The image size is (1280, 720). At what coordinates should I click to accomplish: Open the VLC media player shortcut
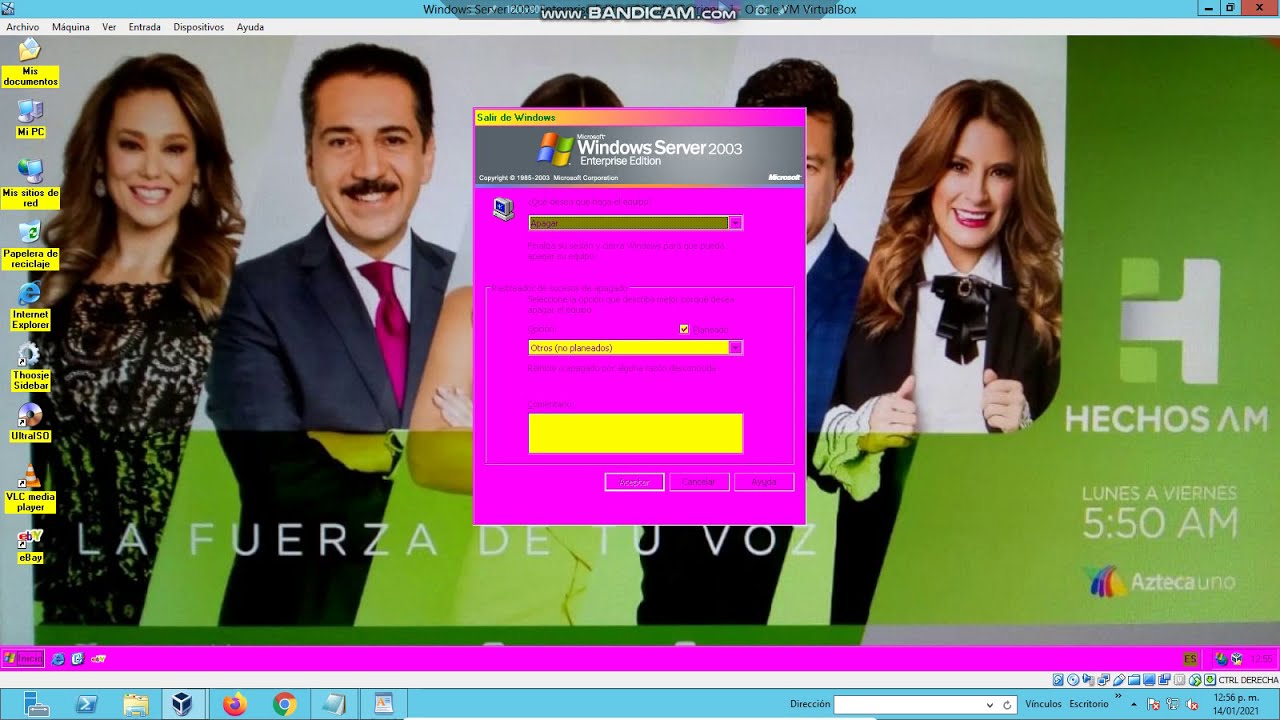(x=30, y=488)
